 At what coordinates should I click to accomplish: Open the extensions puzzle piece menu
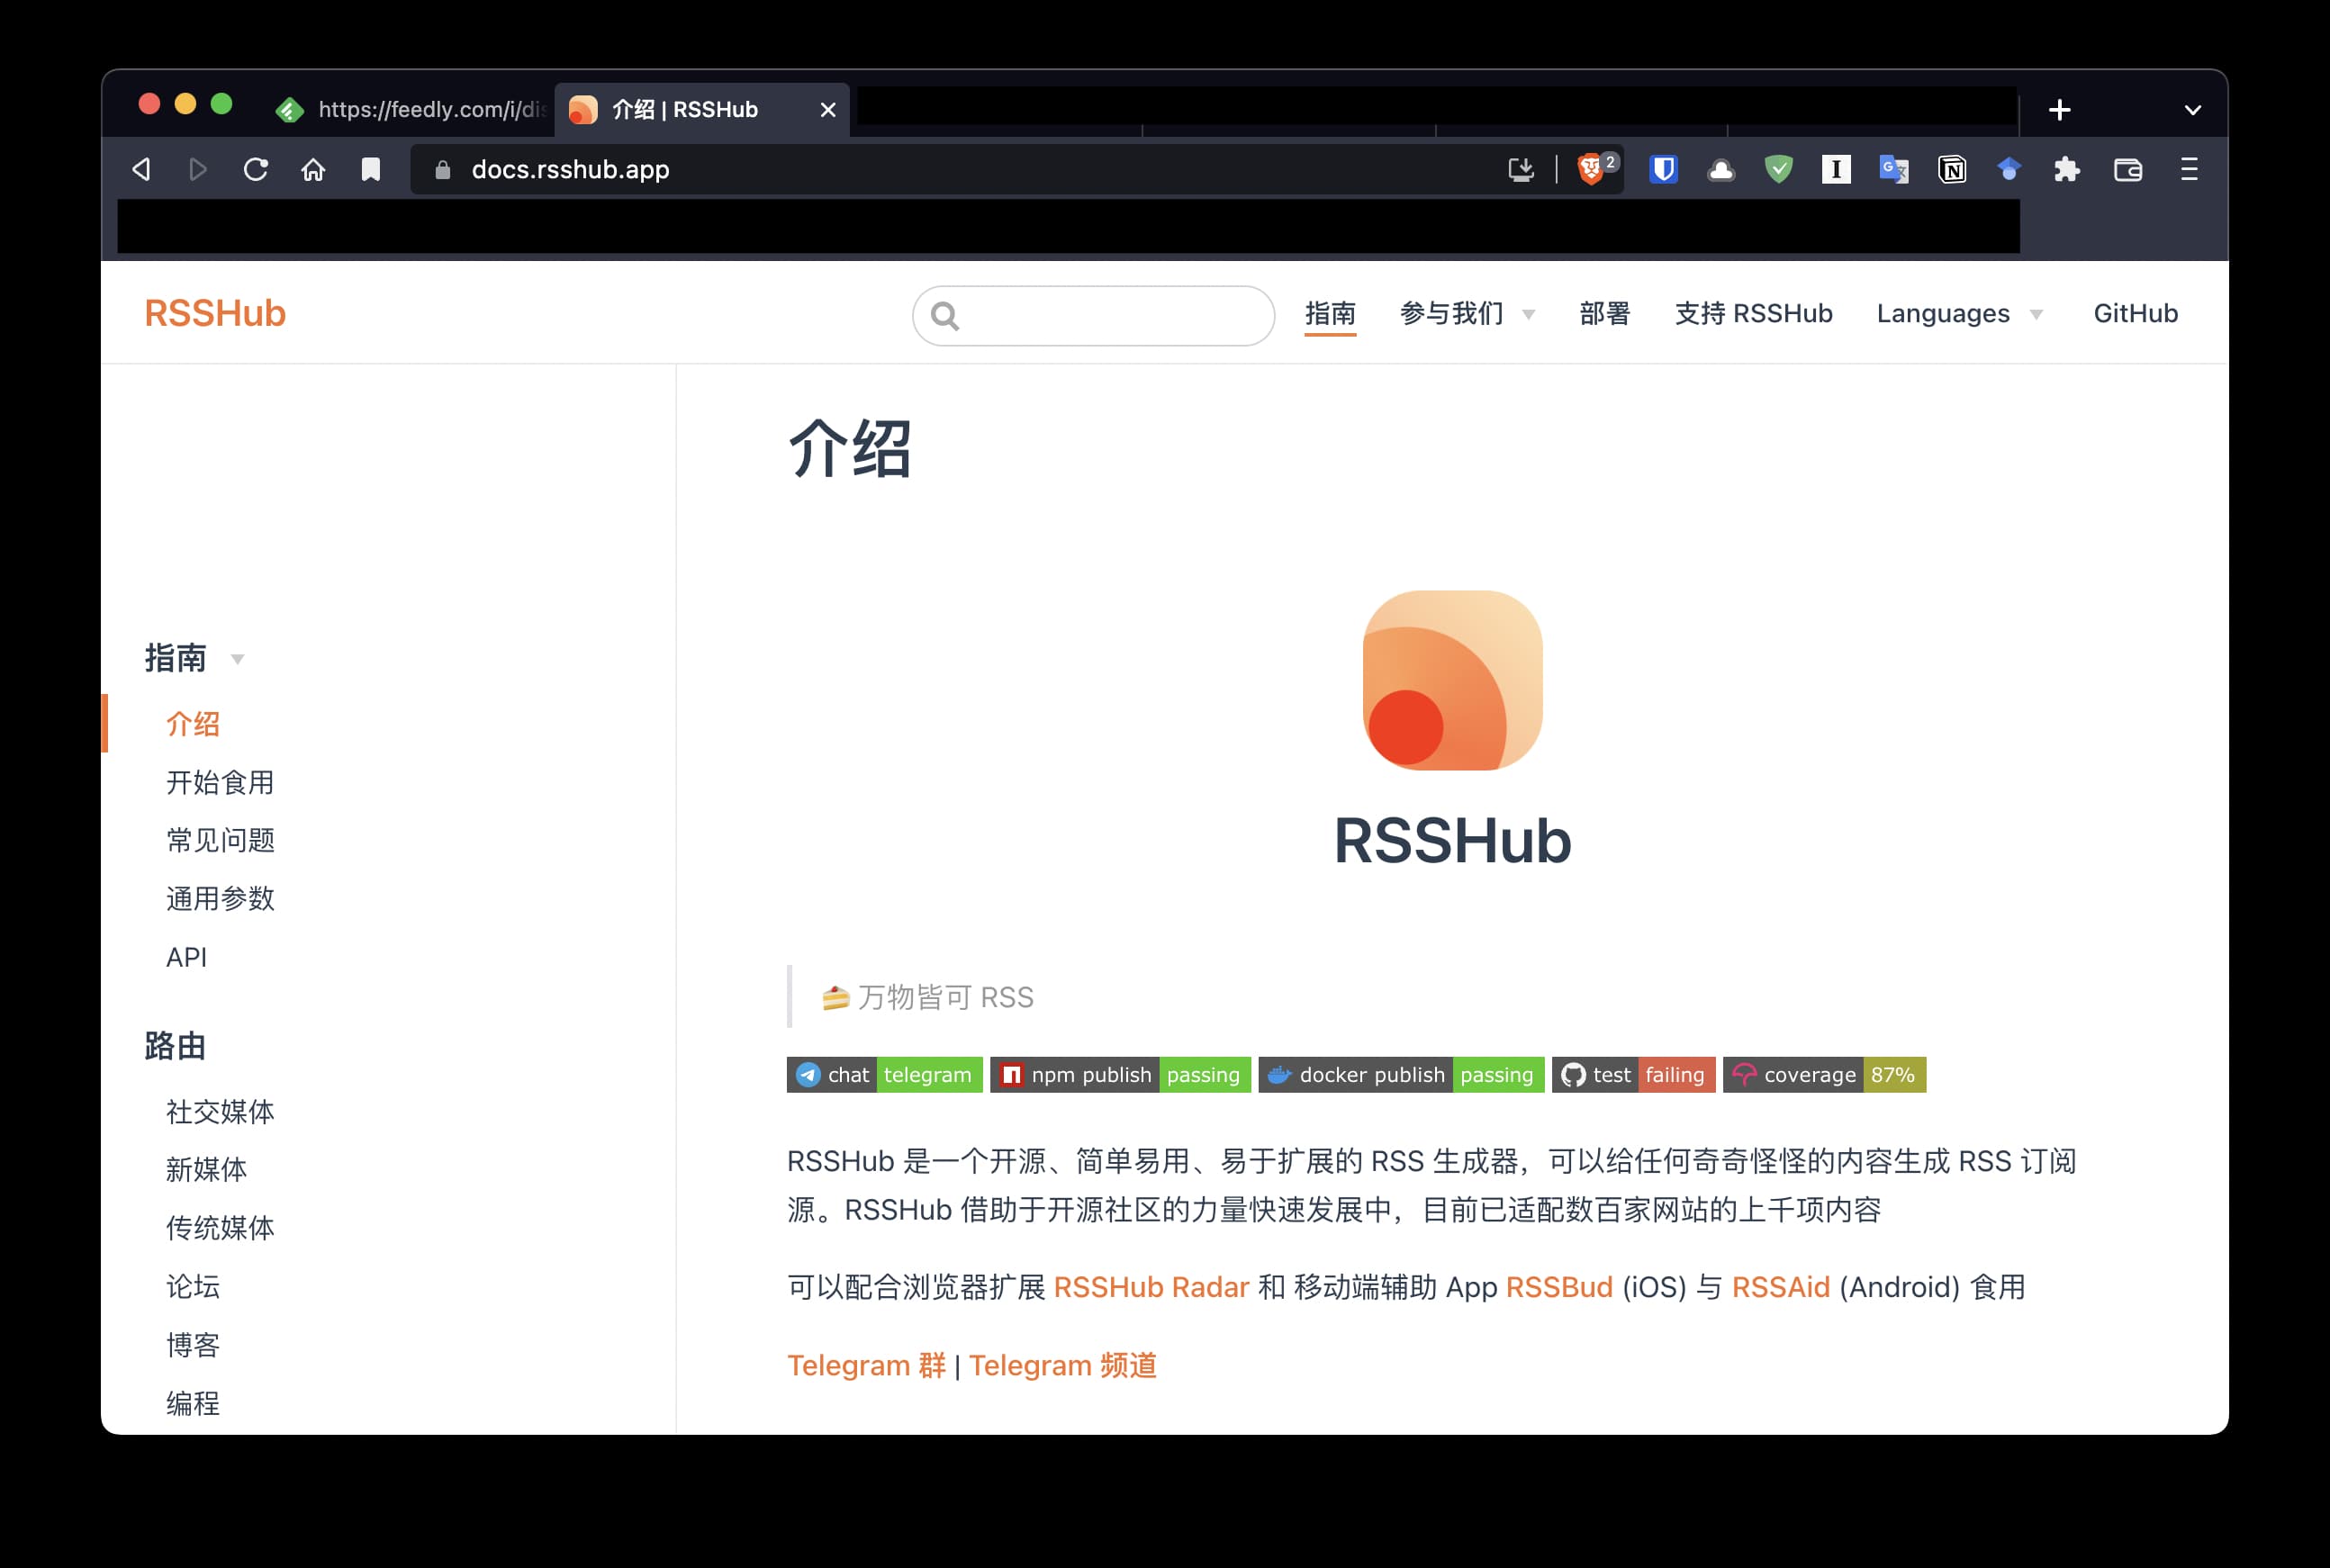click(x=2067, y=169)
